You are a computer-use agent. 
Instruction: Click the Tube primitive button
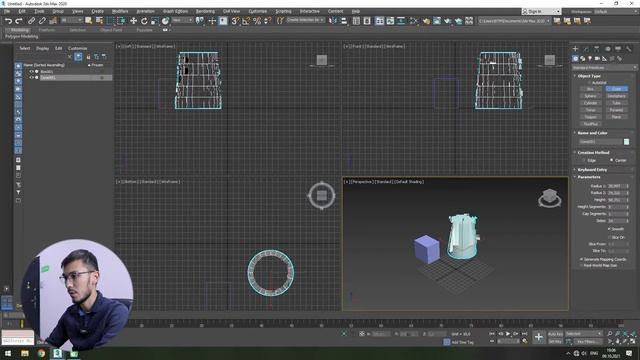coord(617,103)
